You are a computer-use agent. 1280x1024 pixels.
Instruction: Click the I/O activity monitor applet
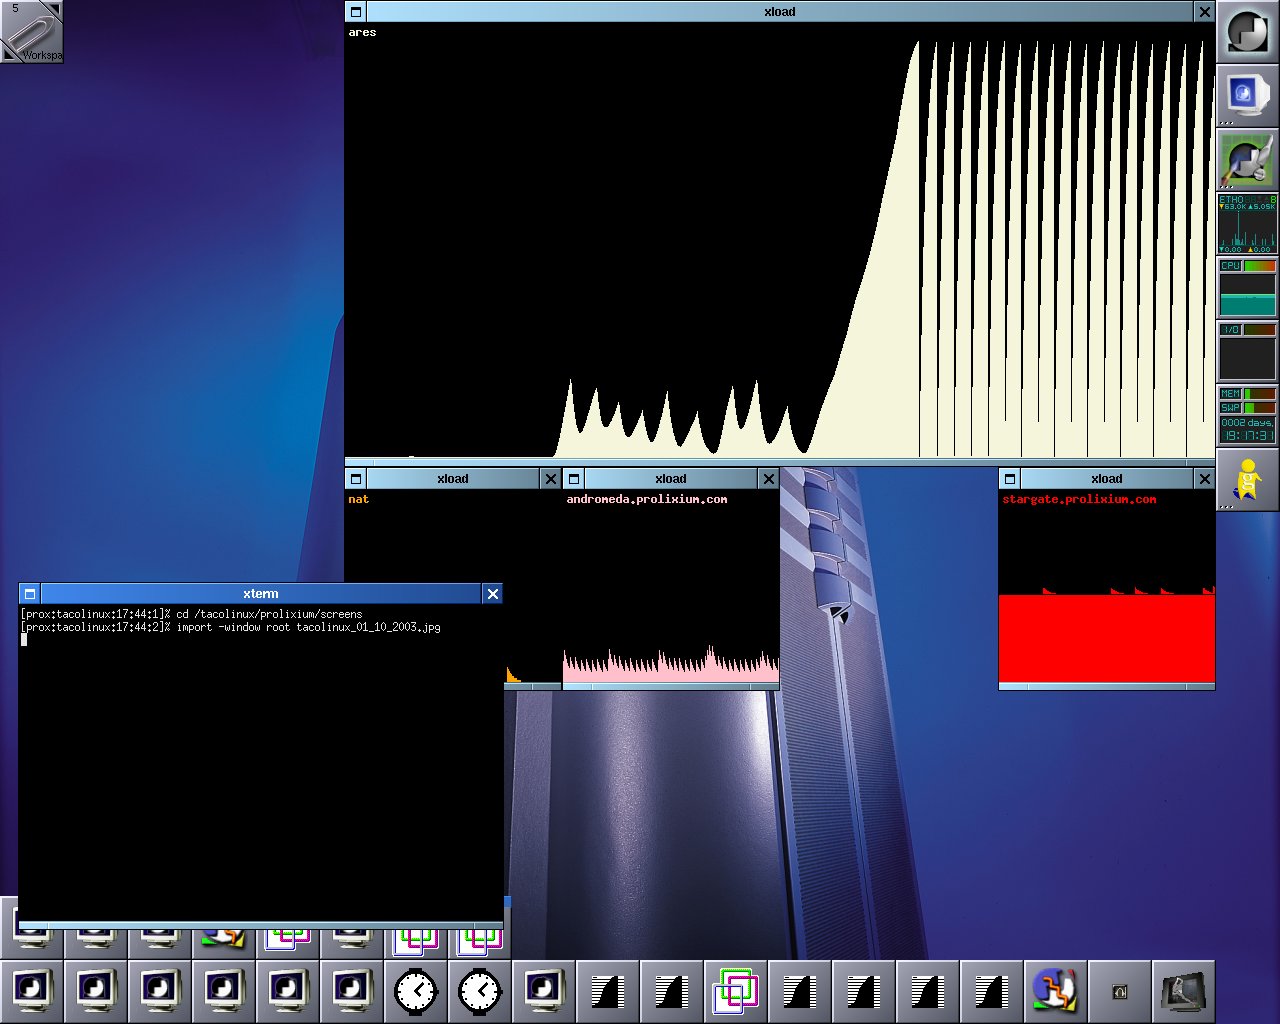coord(1246,351)
